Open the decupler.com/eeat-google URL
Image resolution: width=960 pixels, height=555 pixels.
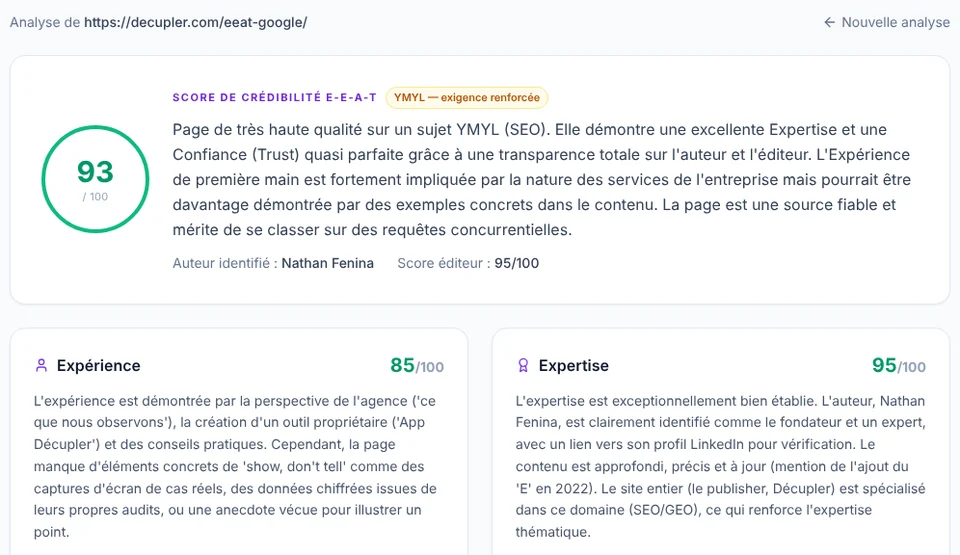(195, 23)
